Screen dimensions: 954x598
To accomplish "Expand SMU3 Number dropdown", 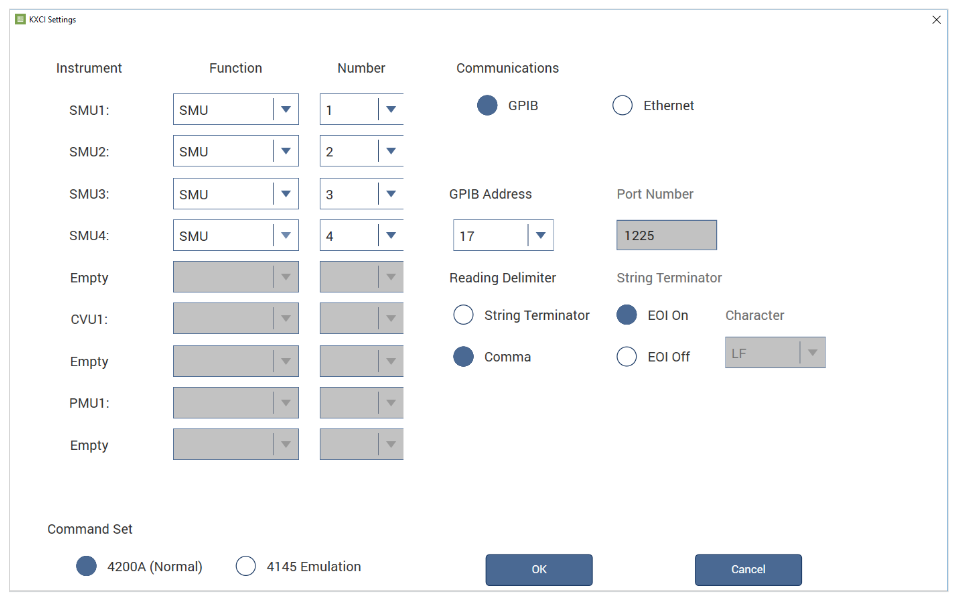I will coord(390,194).
